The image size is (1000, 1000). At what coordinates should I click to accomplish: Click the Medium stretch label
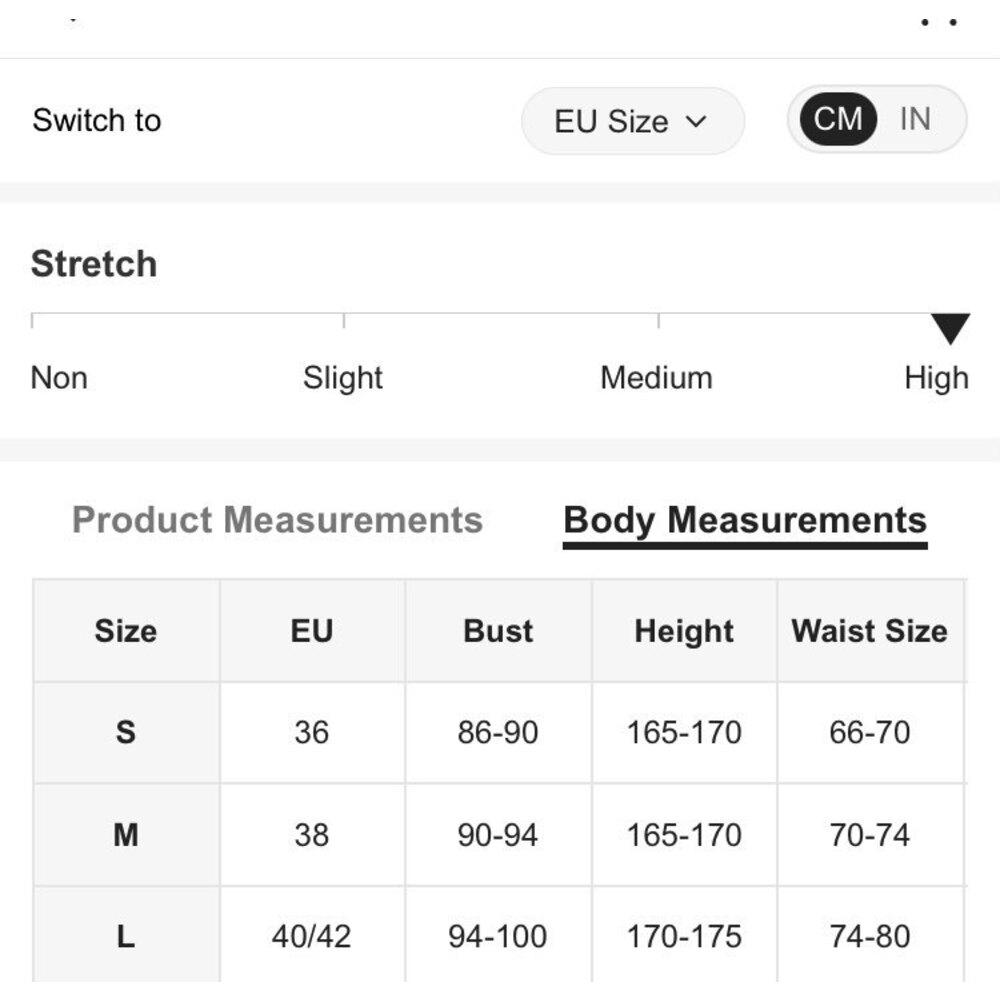pos(656,378)
